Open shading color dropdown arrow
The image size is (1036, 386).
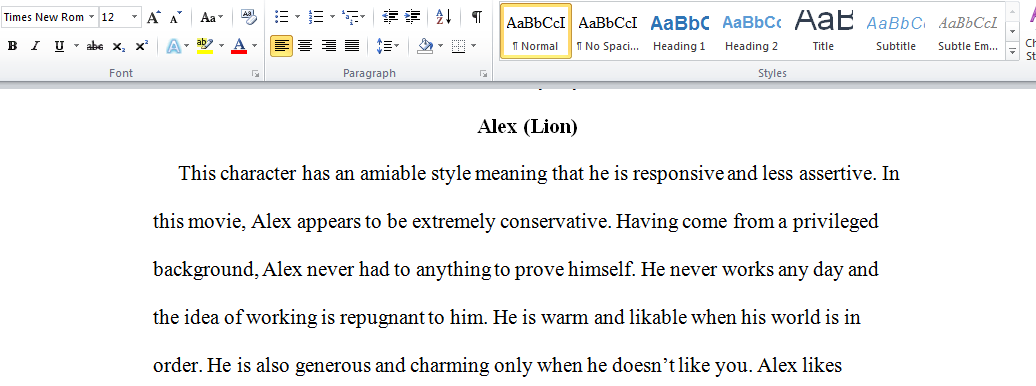pyautogui.click(x=440, y=46)
